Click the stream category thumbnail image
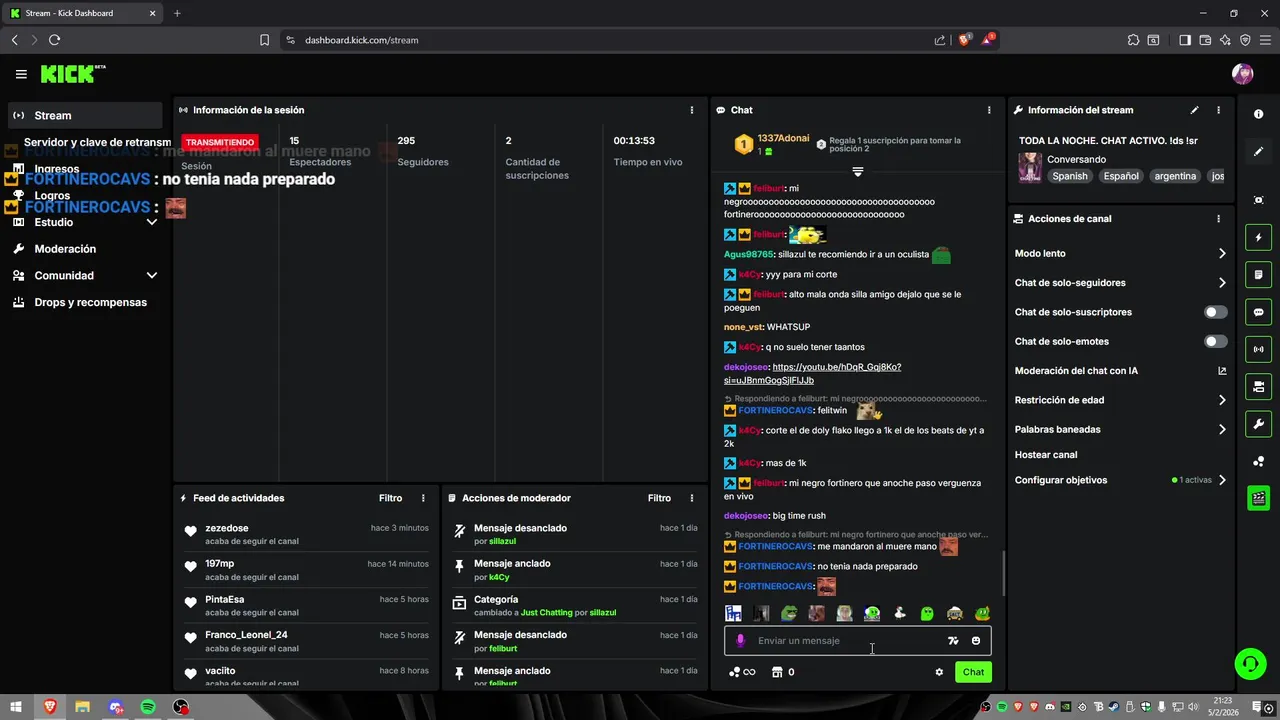This screenshot has width=1280, height=720. click(1030, 167)
